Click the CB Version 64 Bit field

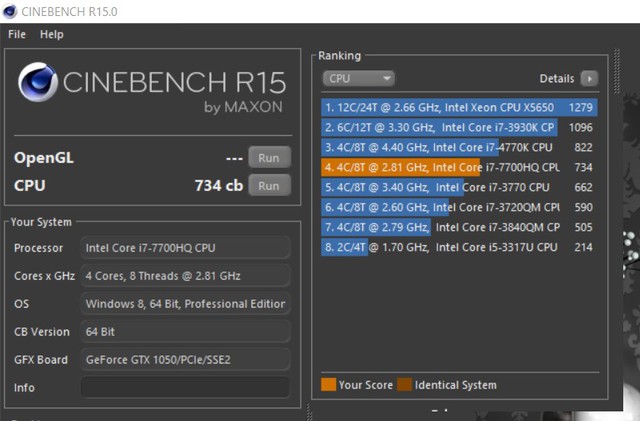point(186,332)
